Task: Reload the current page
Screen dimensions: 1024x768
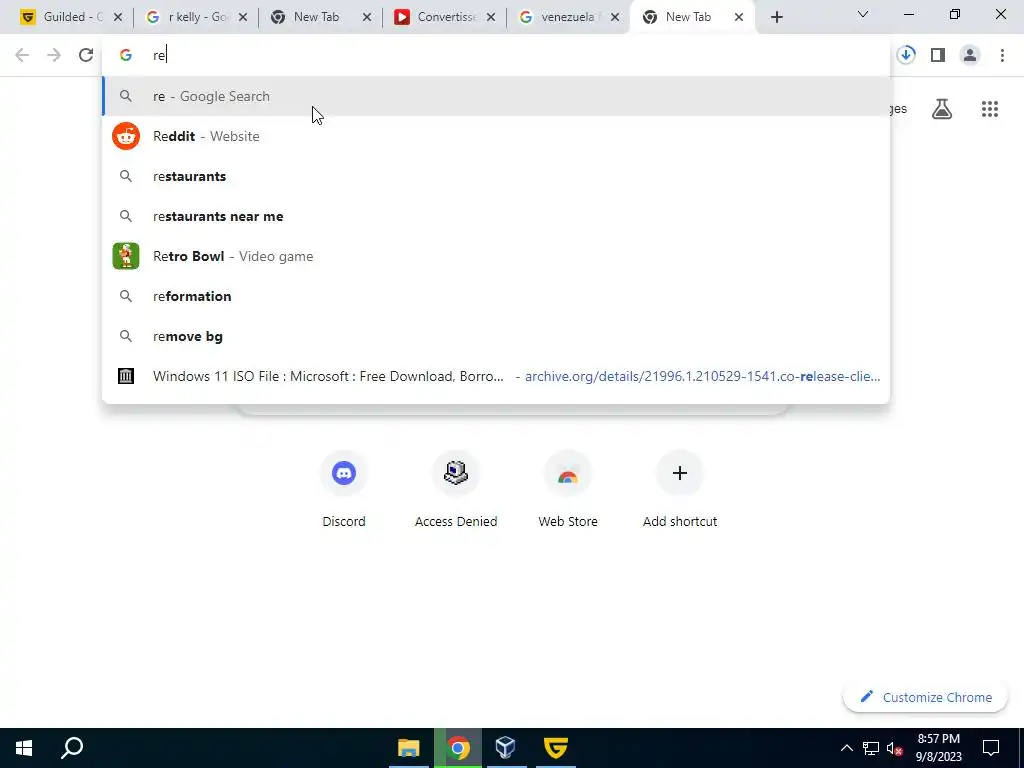Action: (x=86, y=55)
